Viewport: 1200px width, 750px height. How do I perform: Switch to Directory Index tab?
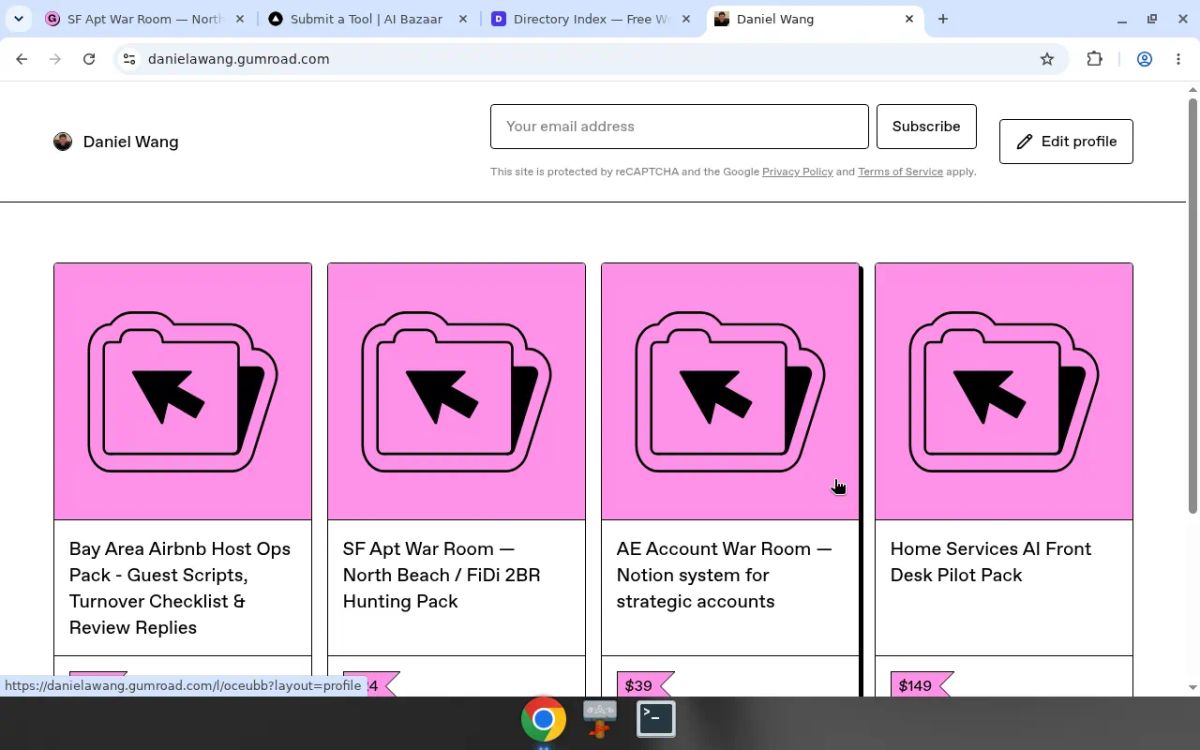point(590,19)
